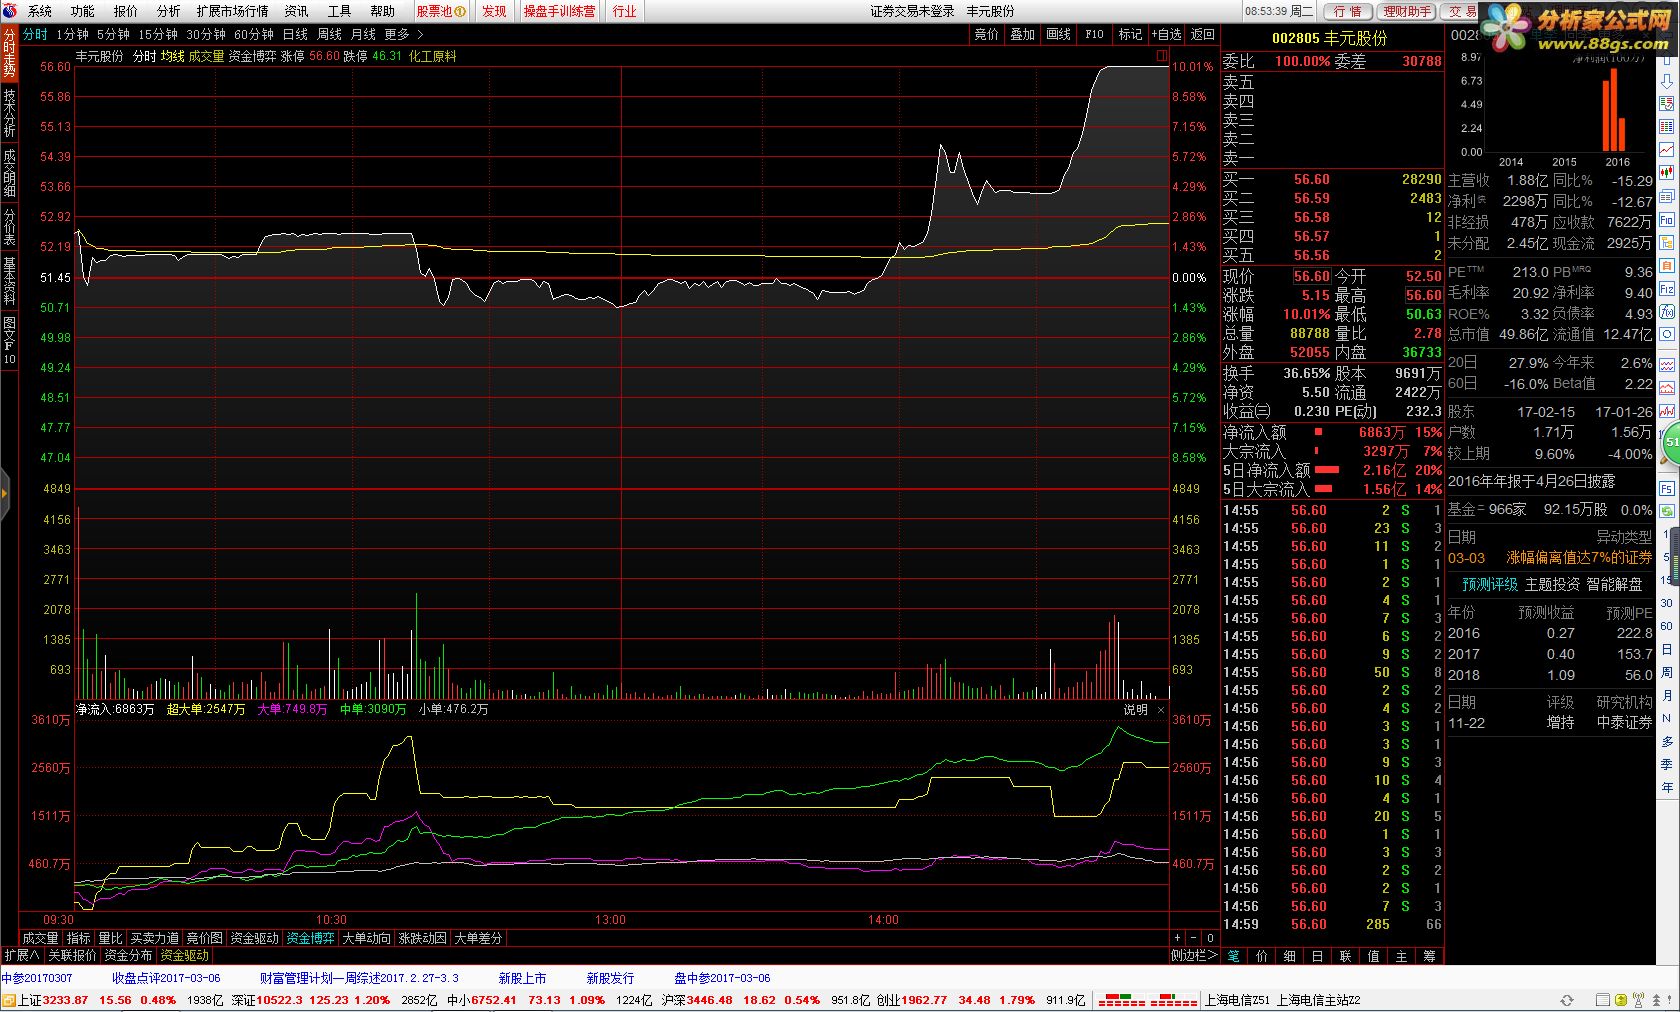Switch to the 5分钟 period

(113, 34)
